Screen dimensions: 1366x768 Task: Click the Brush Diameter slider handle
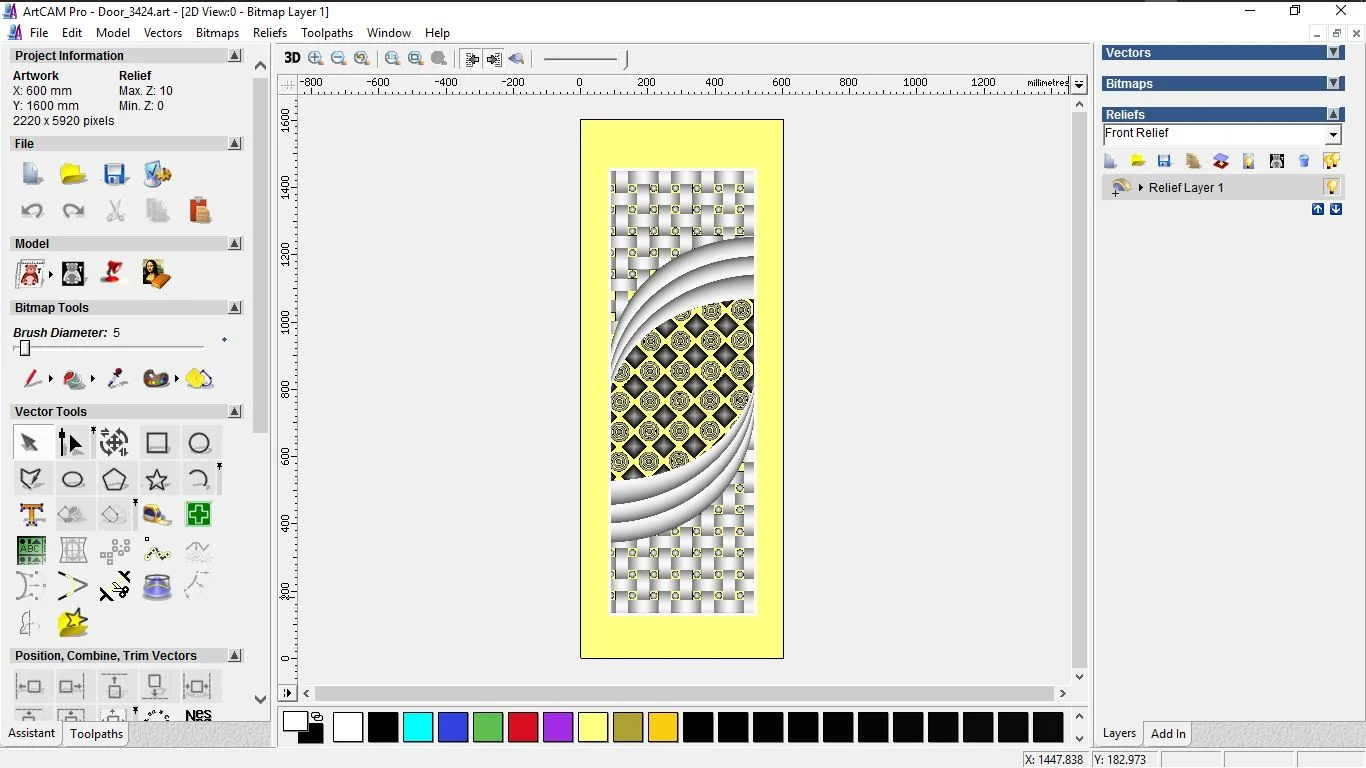tap(25, 348)
